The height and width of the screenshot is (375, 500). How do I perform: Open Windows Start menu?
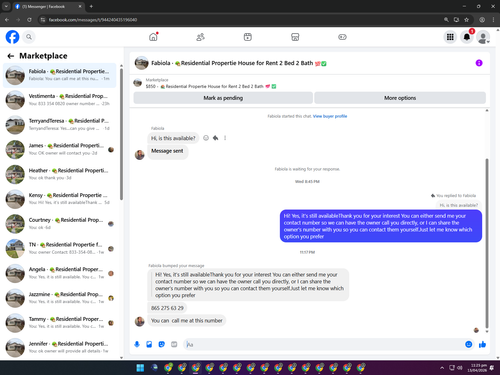(140, 368)
